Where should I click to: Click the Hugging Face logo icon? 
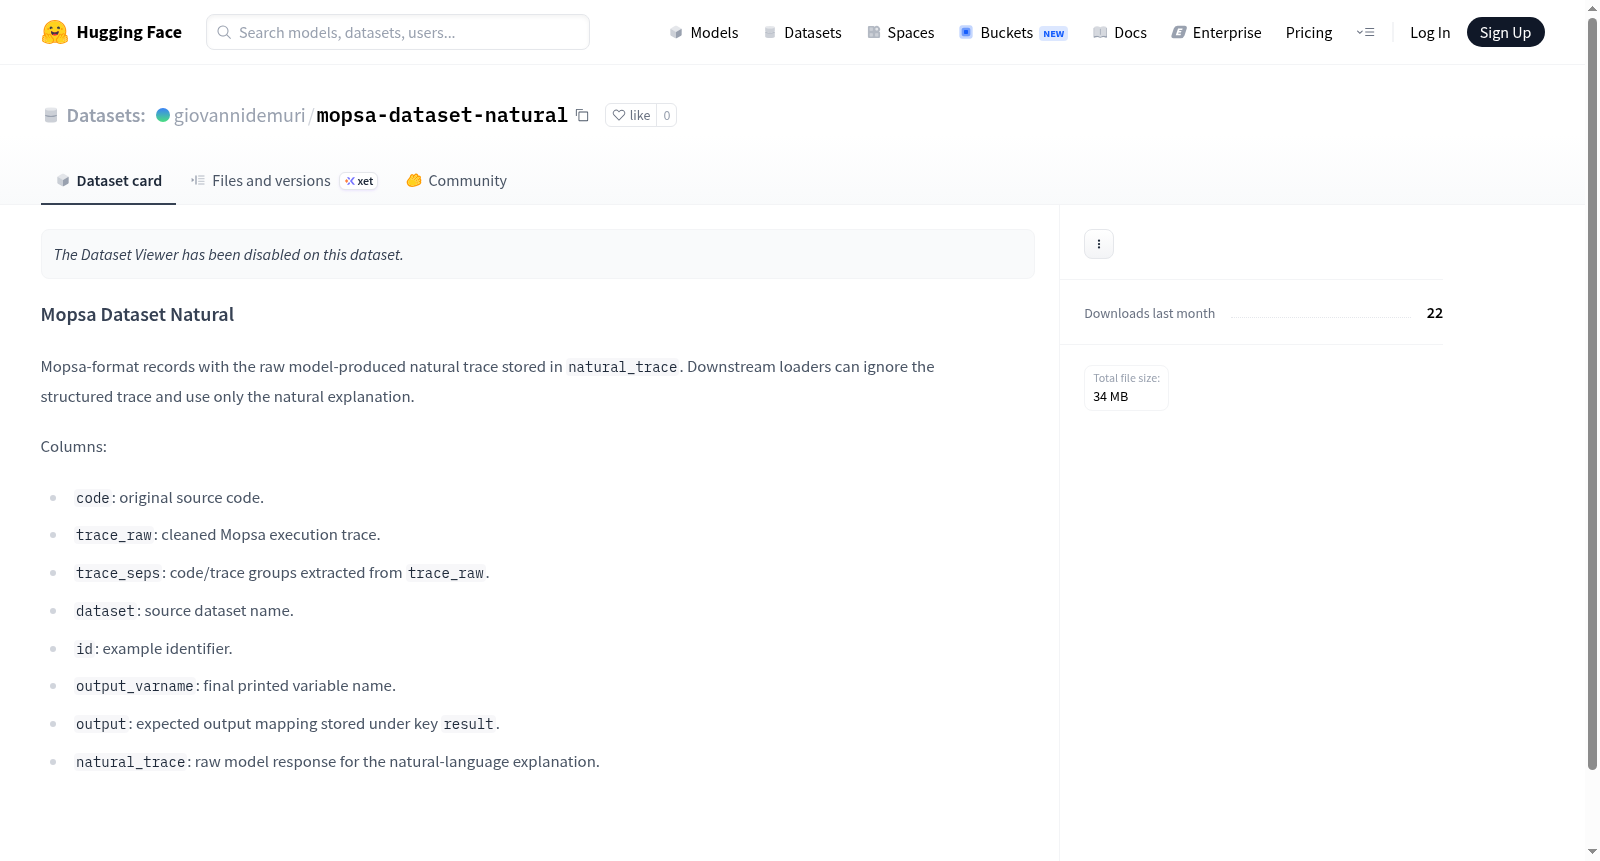point(55,32)
